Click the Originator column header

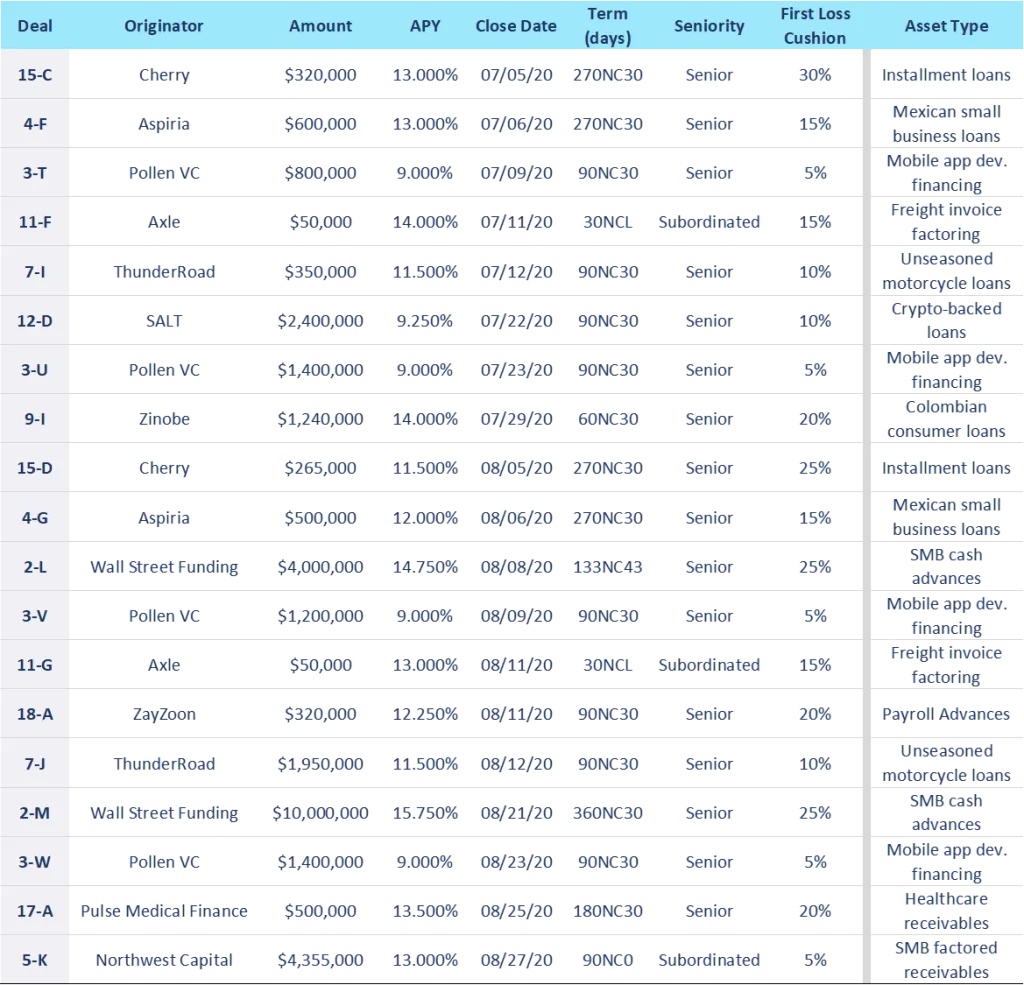(x=164, y=26)
